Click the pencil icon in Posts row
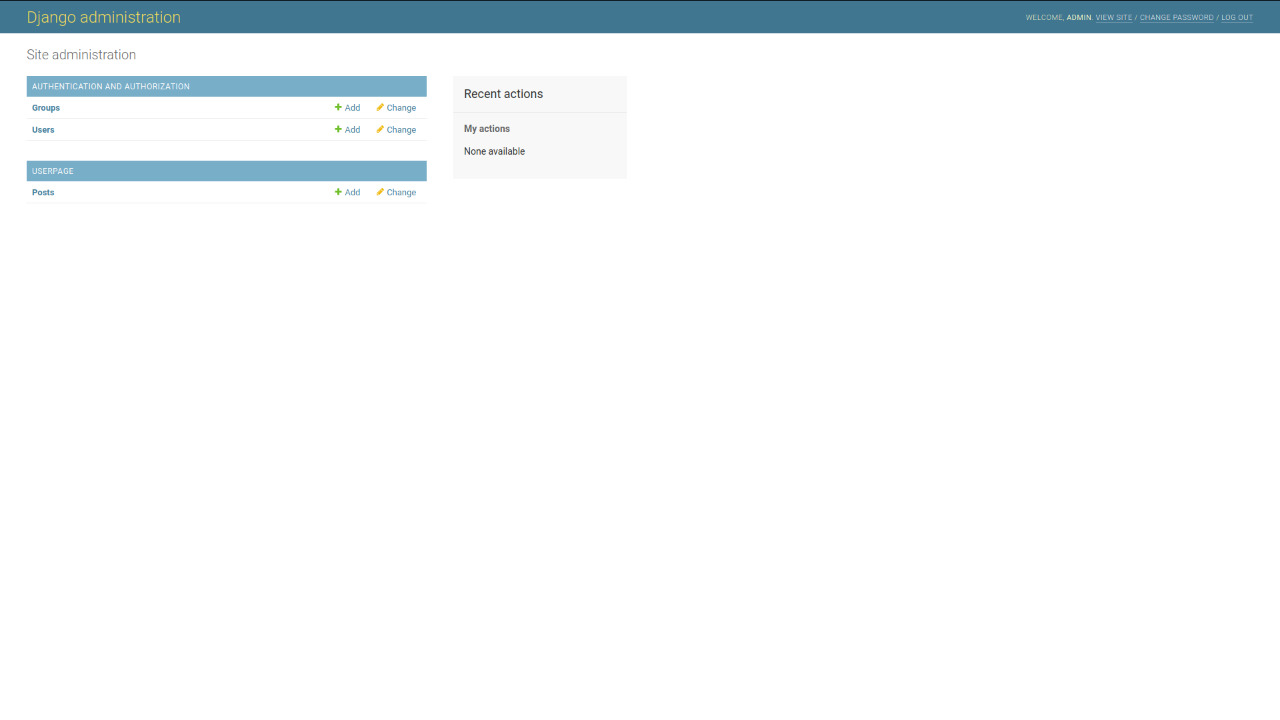 380,192
